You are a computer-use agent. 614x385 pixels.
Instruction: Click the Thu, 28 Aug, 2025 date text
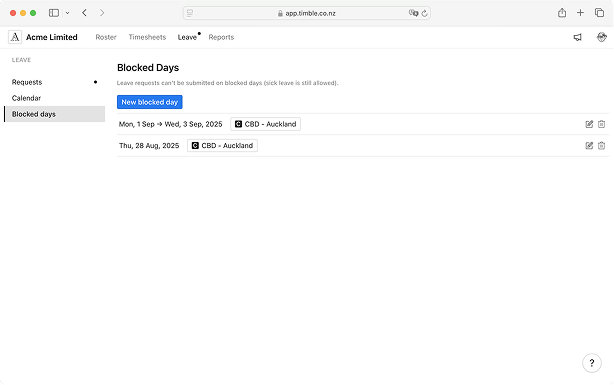pyautogui.click(x=149, y=146)
